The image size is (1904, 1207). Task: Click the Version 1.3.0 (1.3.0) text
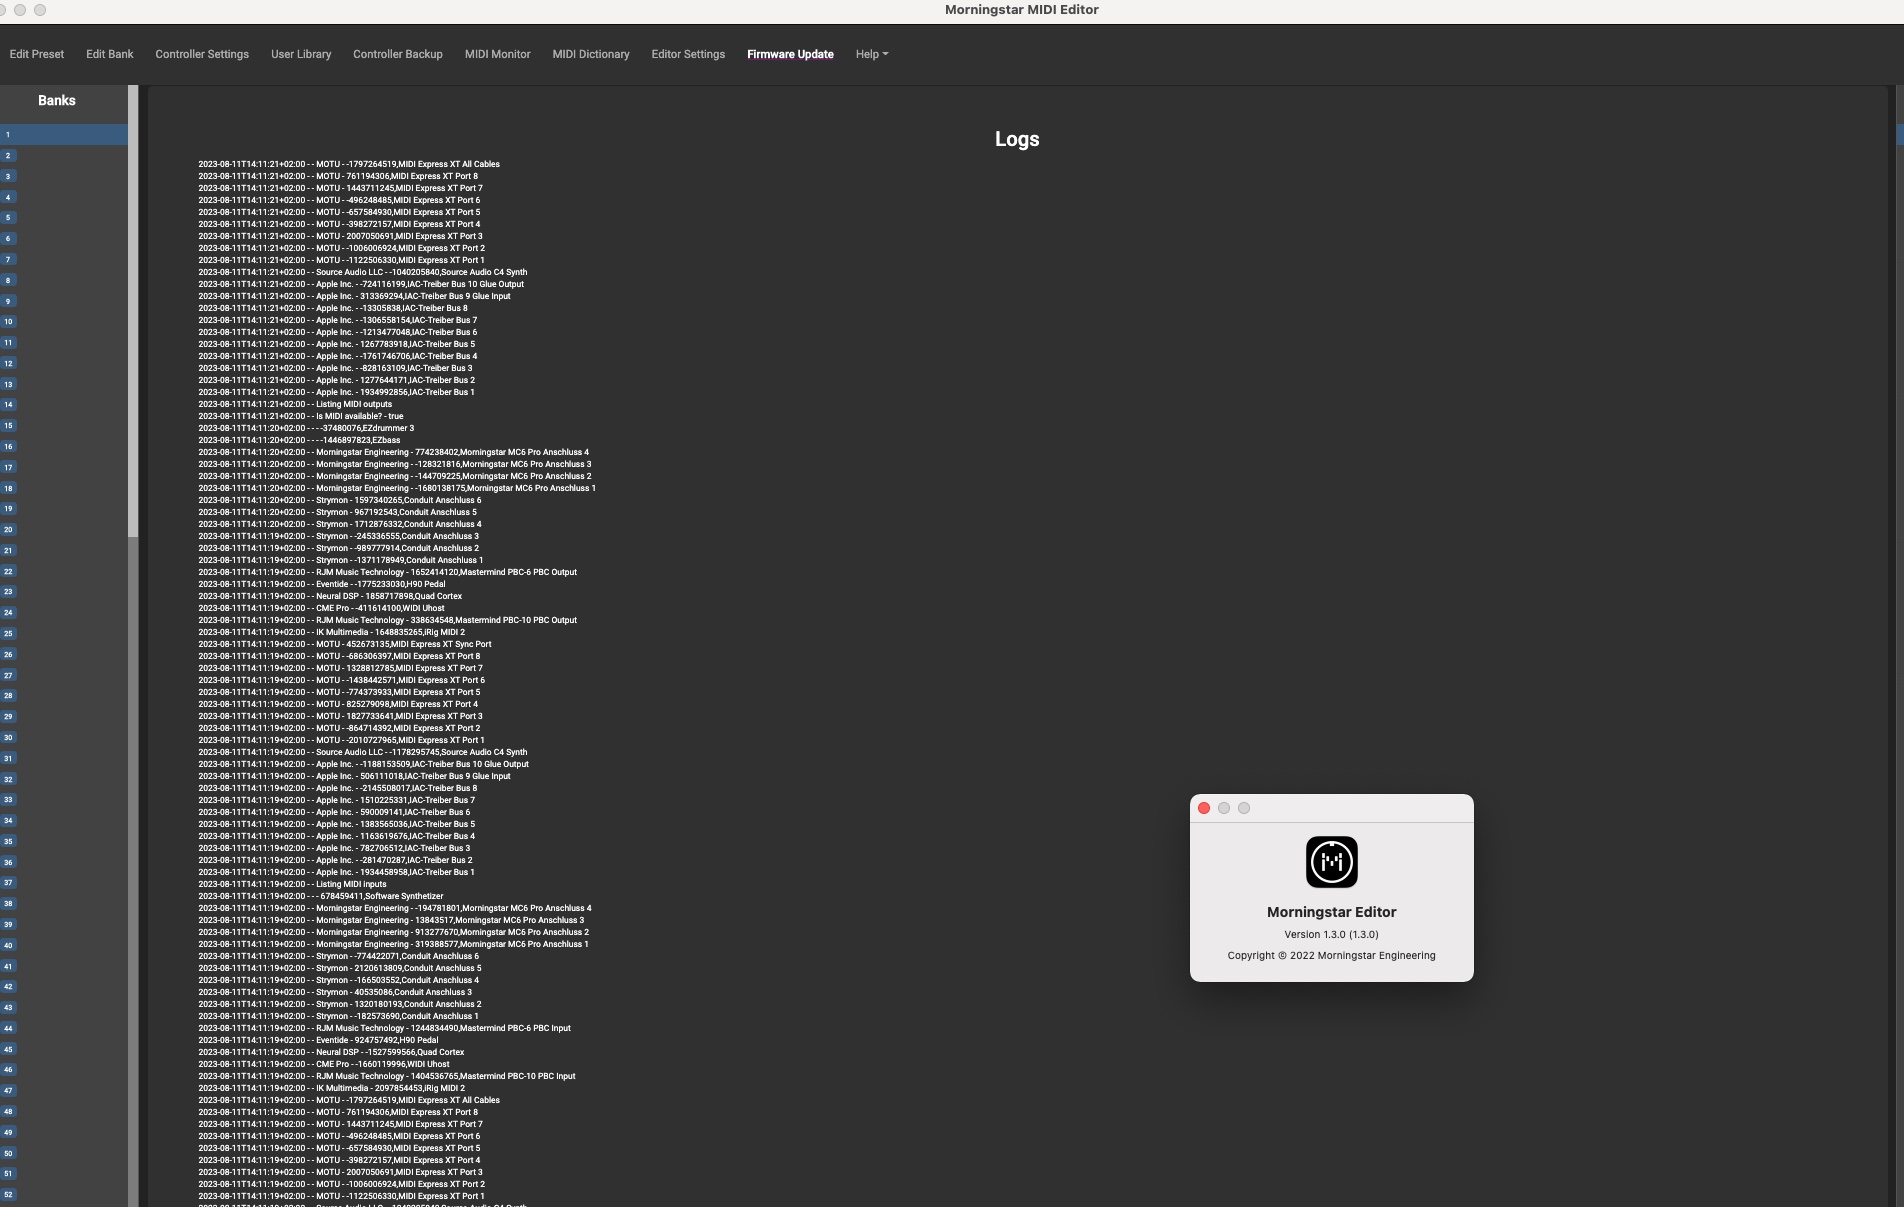click(x=1332, y=934)
